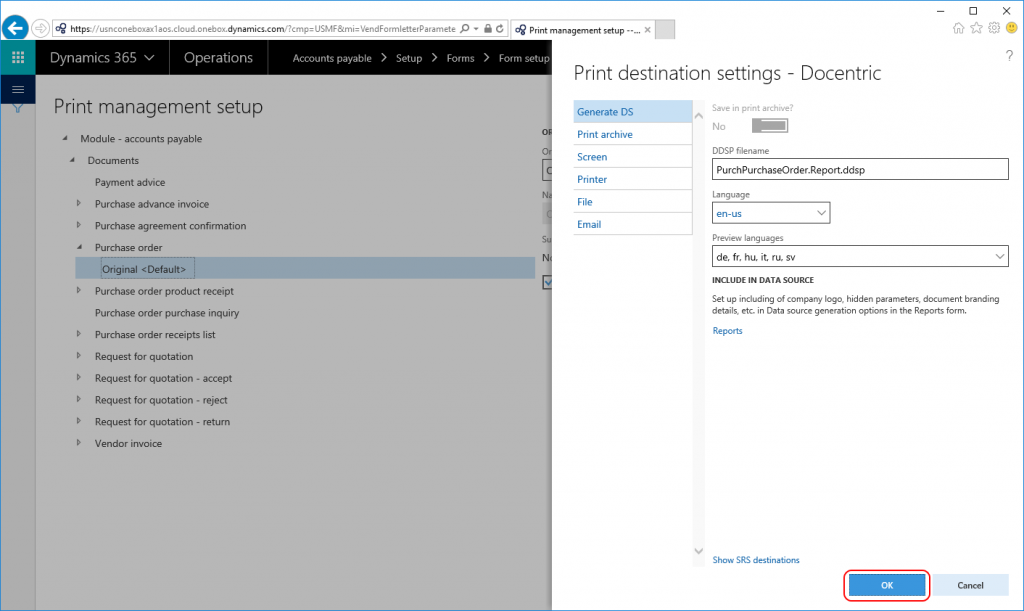Viewport: 1024px width, 611px height.
Task: Select Purchase order purchase inquiry item
Action: [167, 313]
